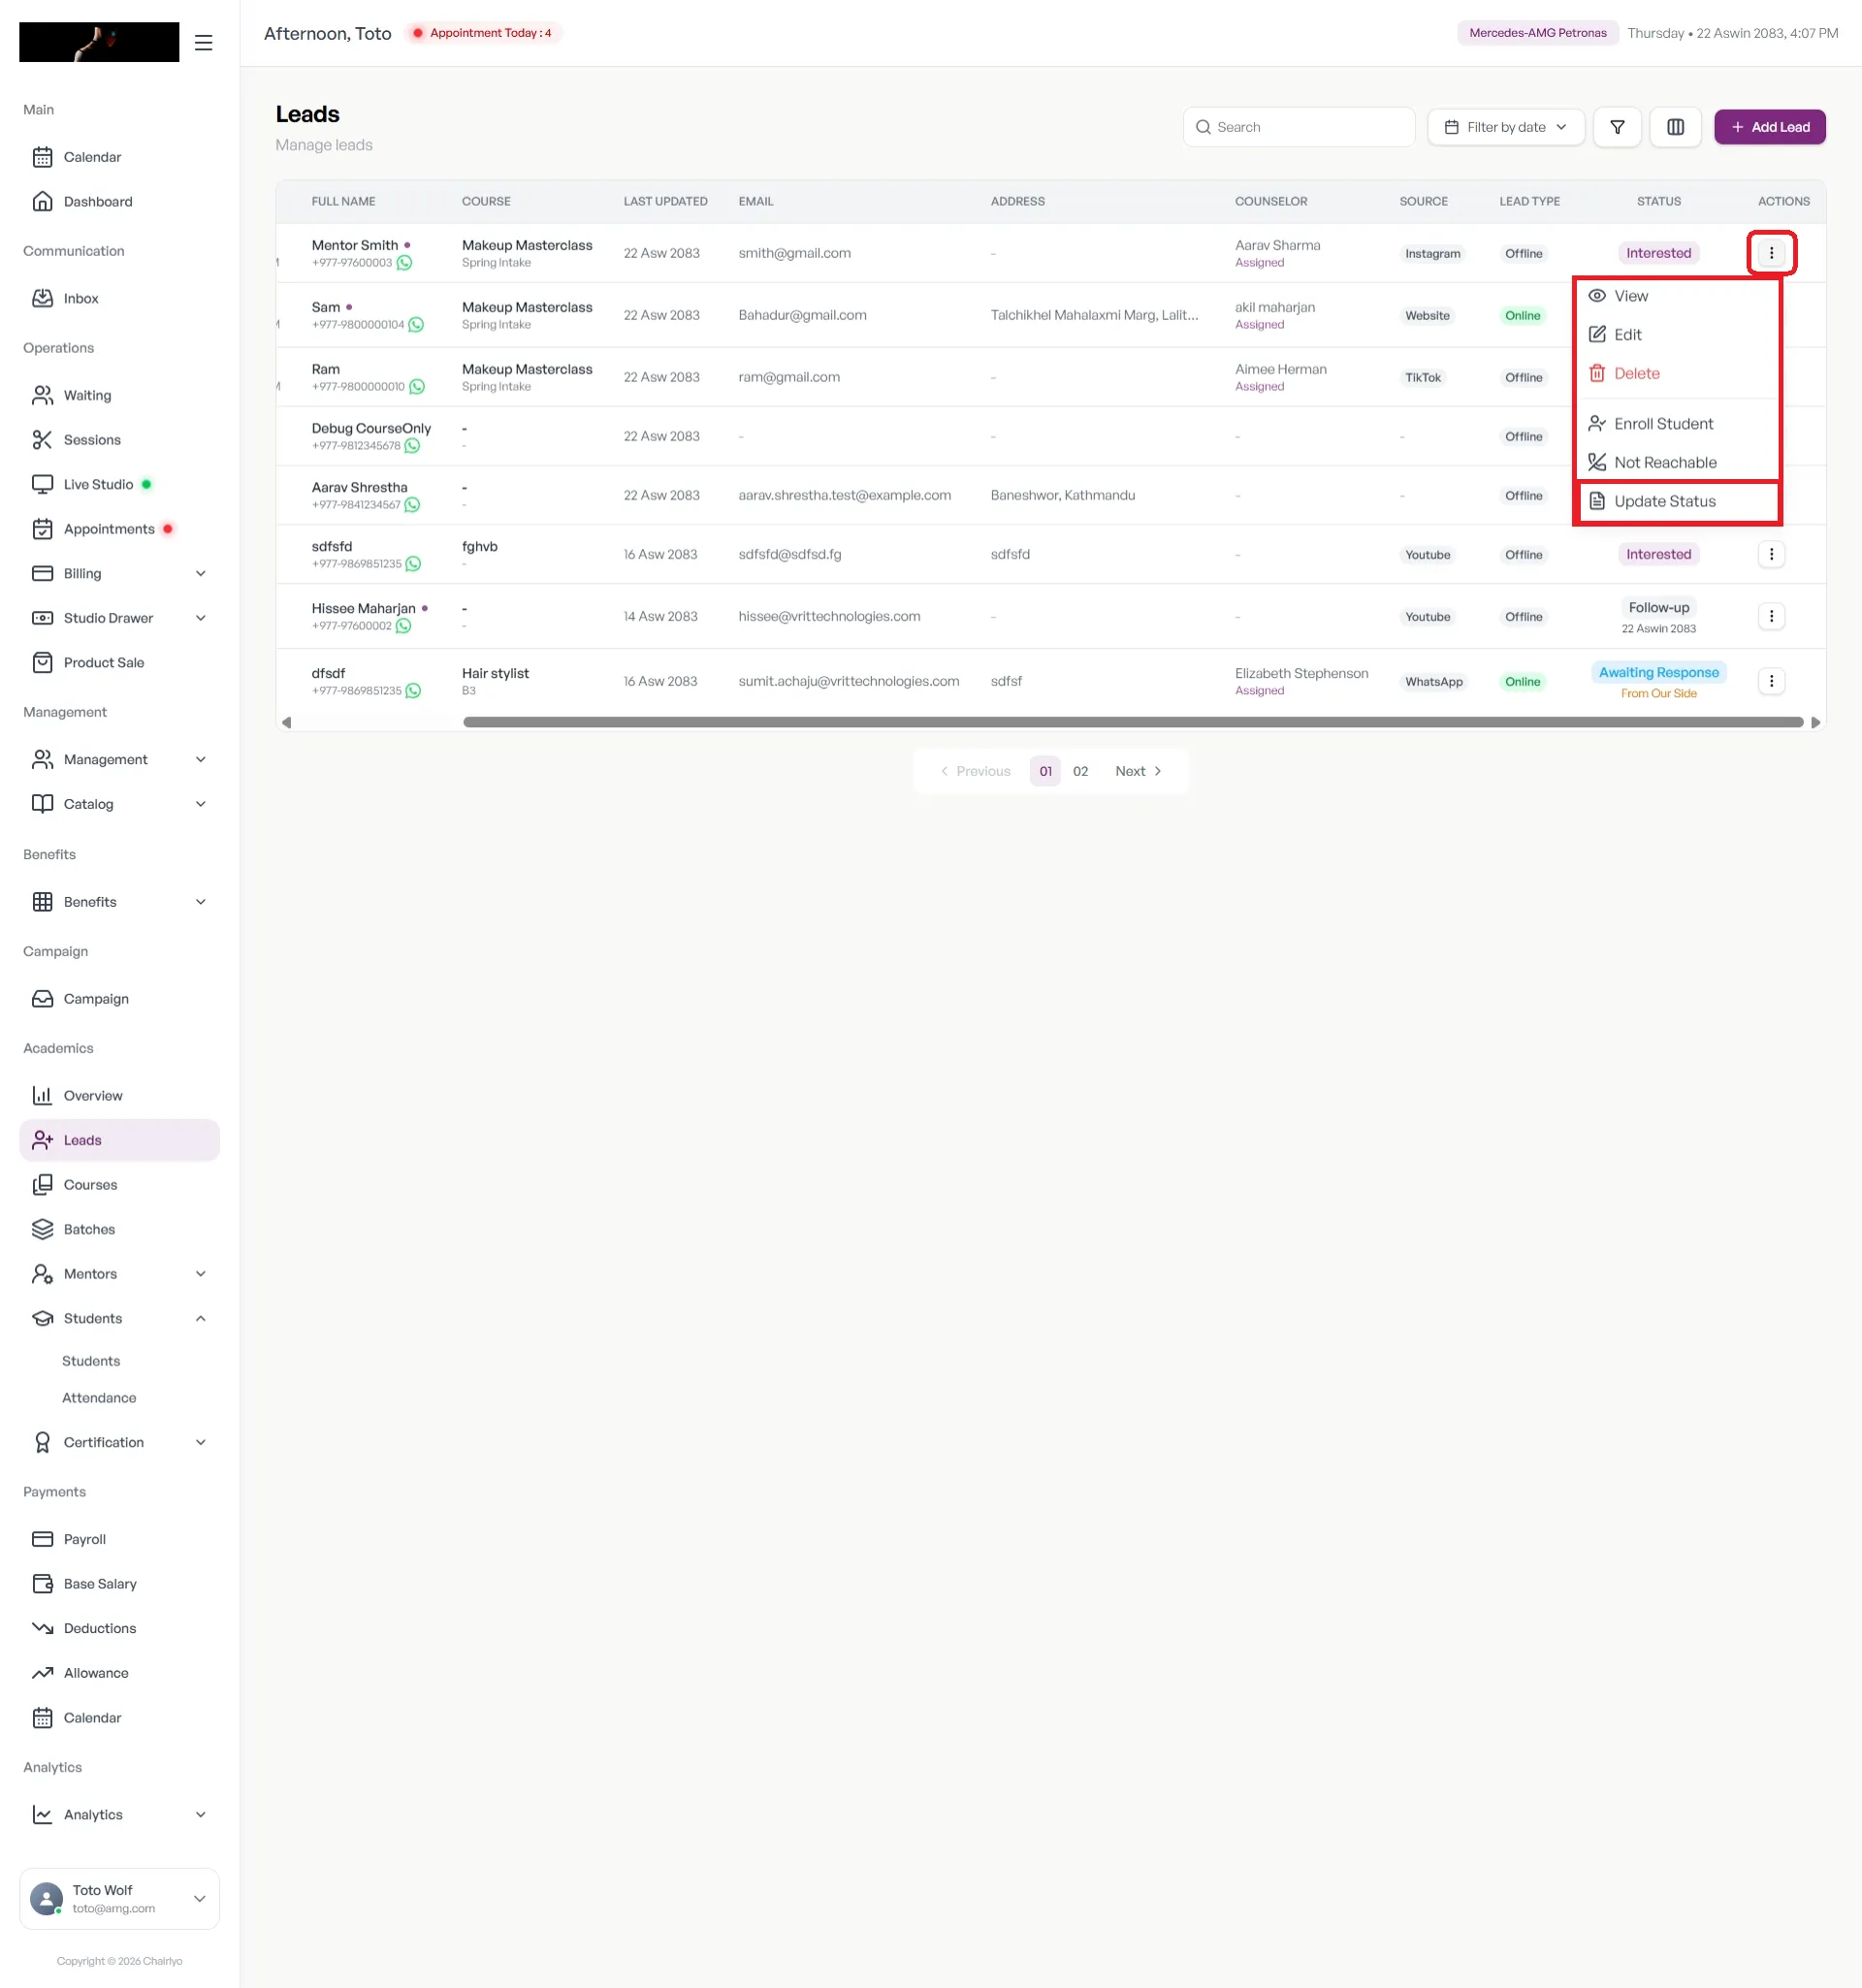Open Batches in the sidebar
Screen dimensions: 1862x1988
tap(119, 1229)
